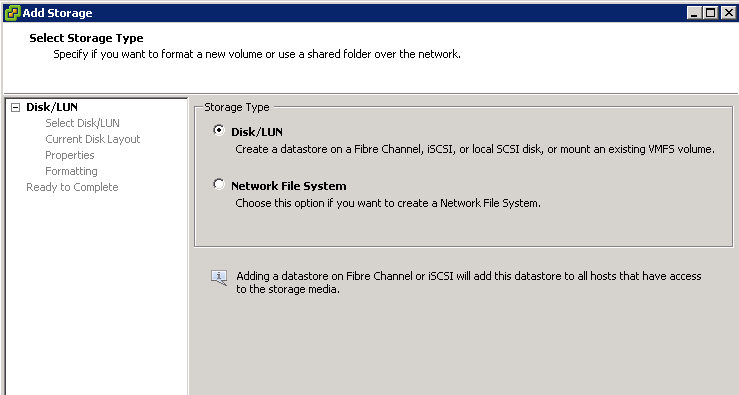This screenshot has width=739, height=395.
Task: Select the Disk/LUN radio button
Action: [219, 130]
